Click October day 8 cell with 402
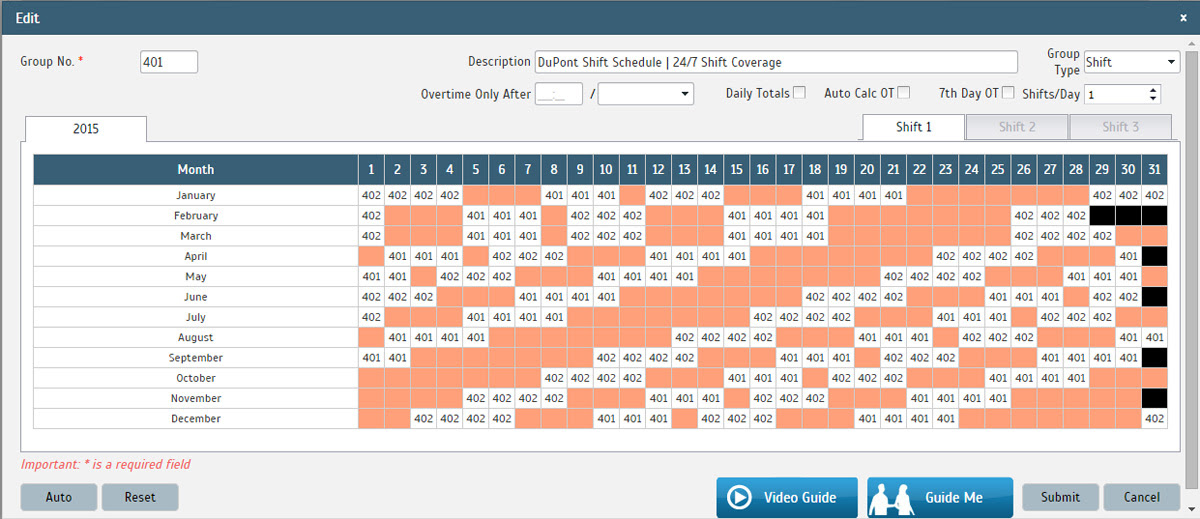Screen dimensions: 1200x519 [554, 378]
